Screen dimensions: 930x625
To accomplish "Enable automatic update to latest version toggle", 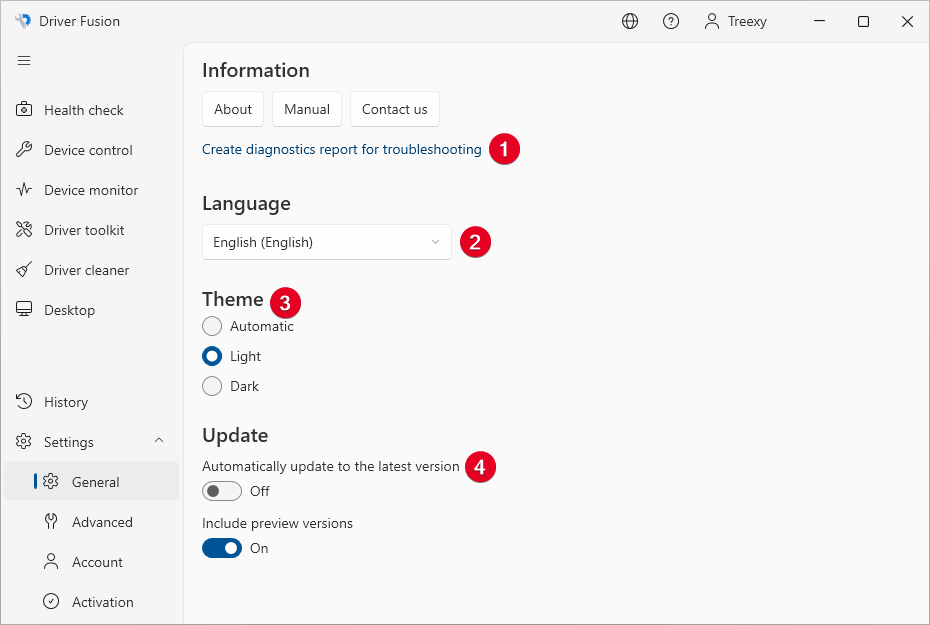I will pyautogui.click(x=222, y=491).
